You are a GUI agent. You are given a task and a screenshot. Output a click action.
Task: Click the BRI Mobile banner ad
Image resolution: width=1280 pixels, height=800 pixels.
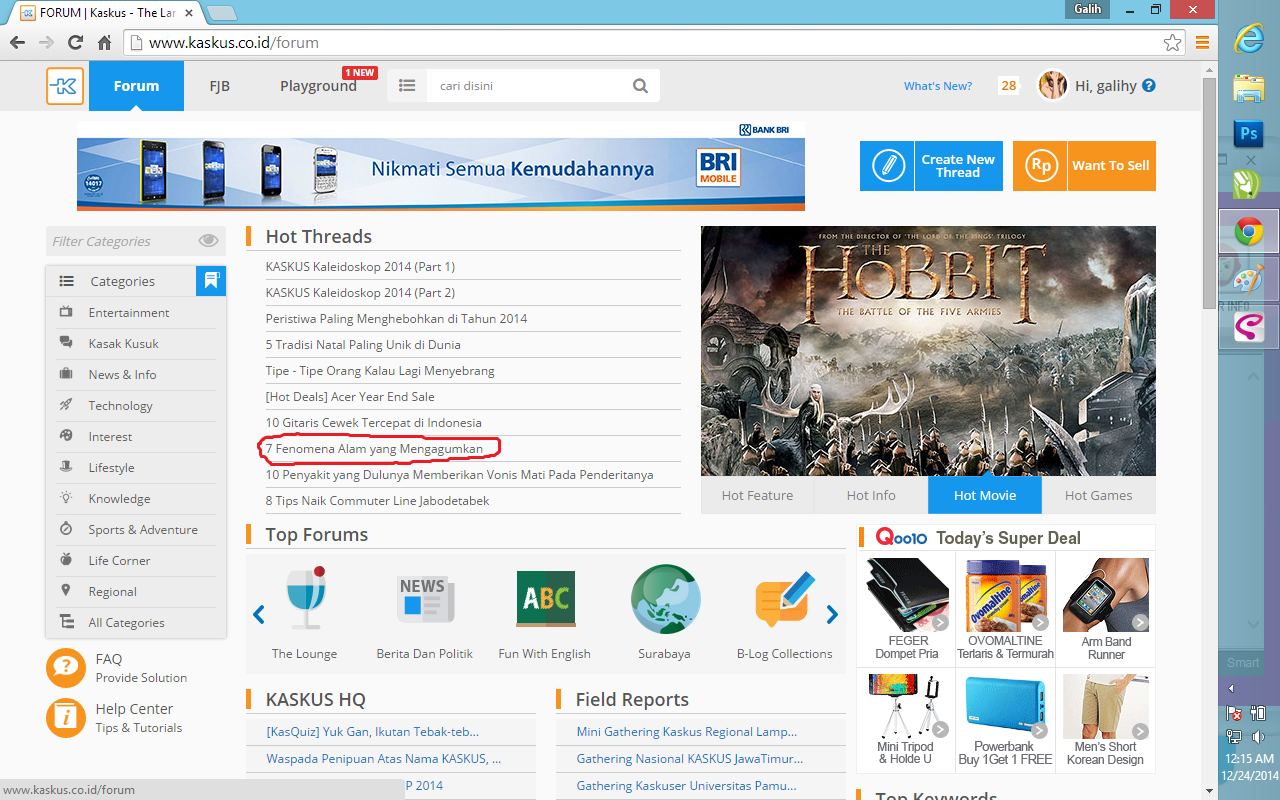[441, 166]
